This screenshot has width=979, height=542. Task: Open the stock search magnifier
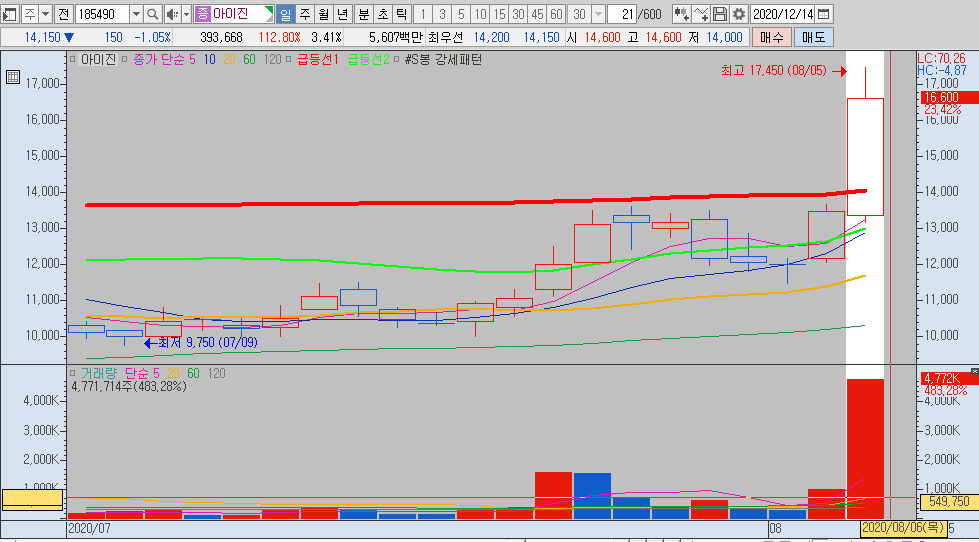[x=152, y=14]
